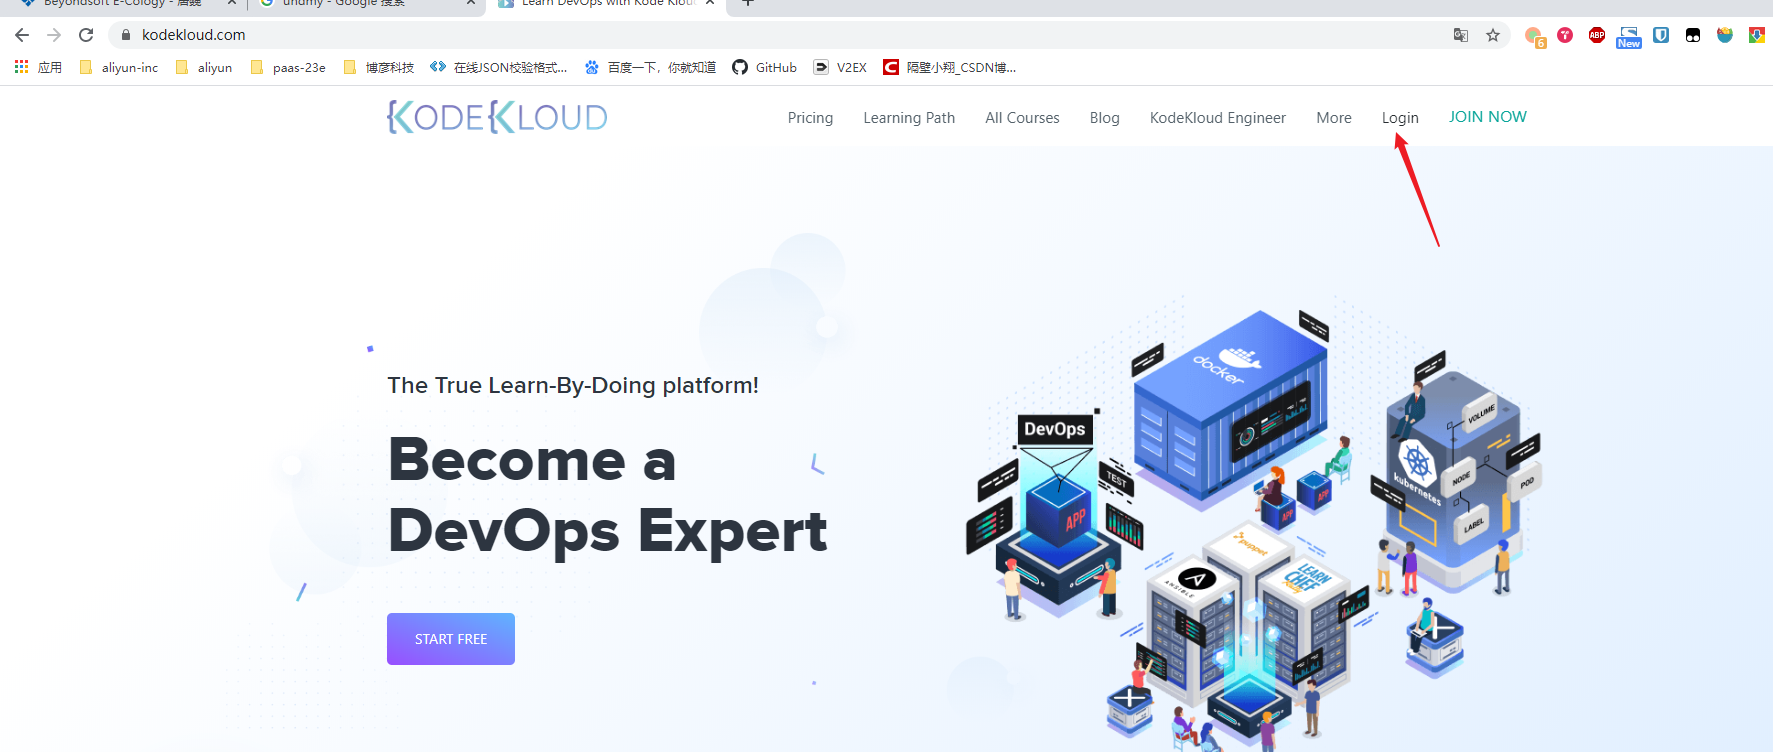This screenshot has width=1773, height=752.
Task: Click the START FREE button
Action: (x=451, y=639)
